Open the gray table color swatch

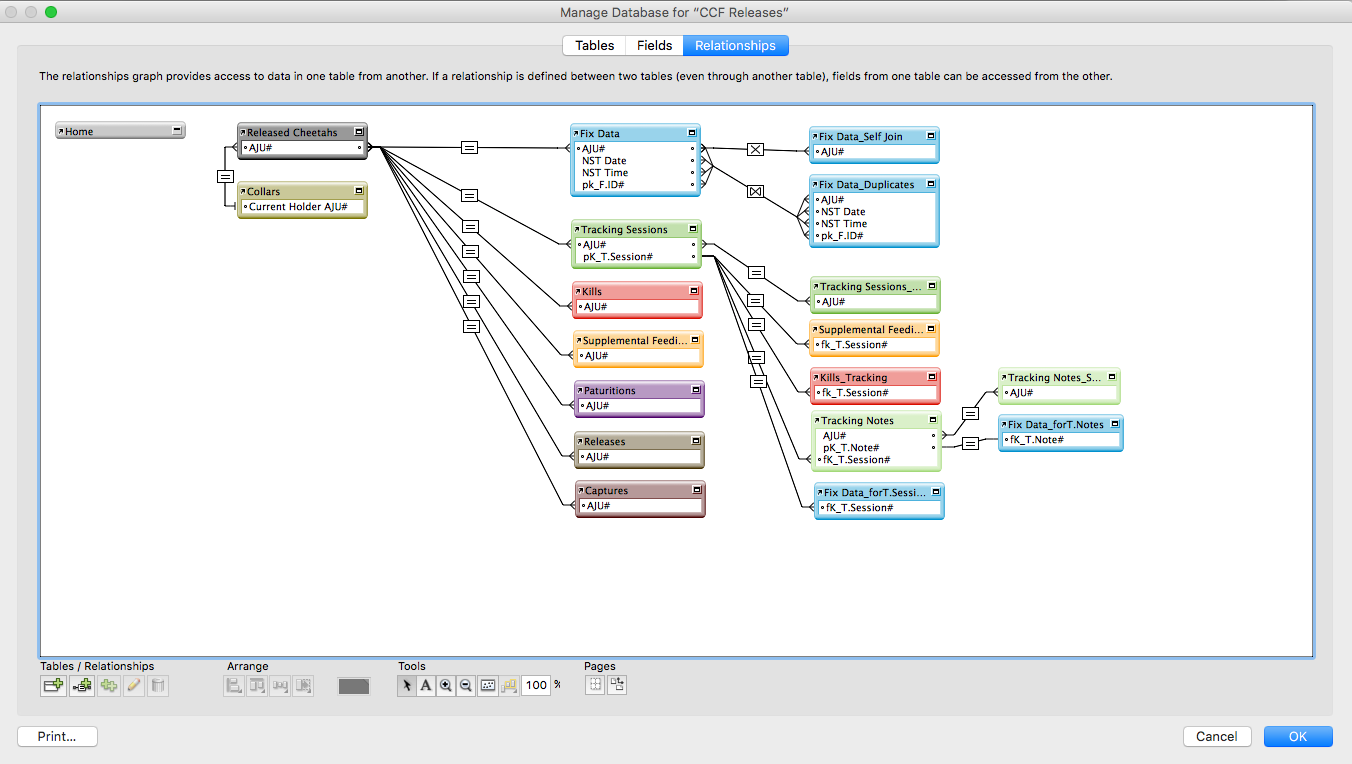pyautogui.click(x=354, y=686)
